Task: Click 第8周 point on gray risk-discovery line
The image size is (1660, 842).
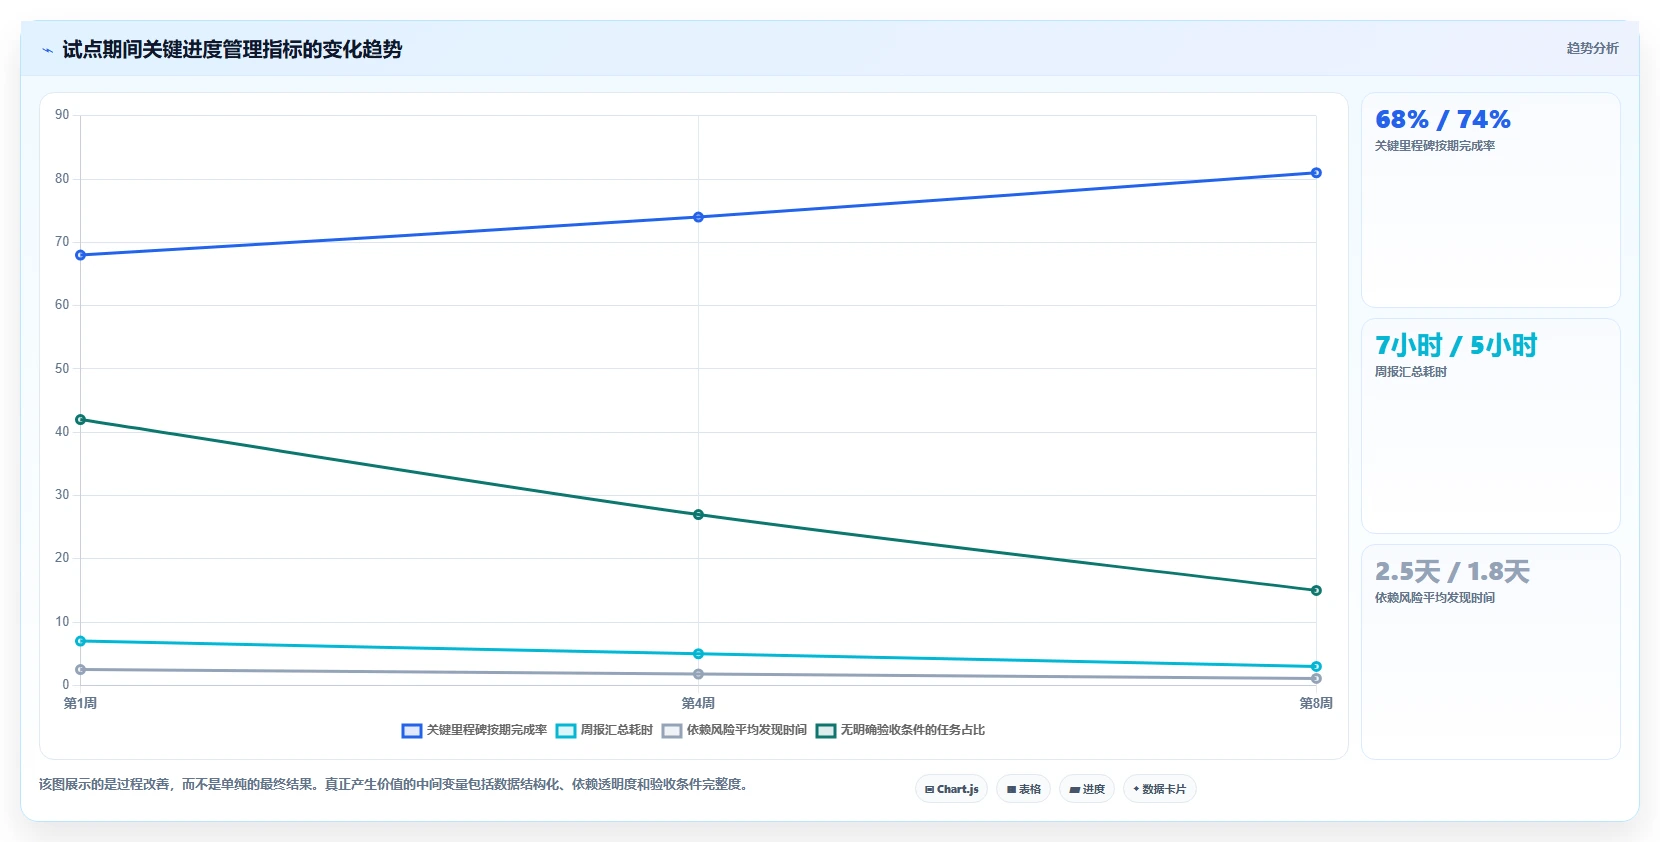Action: [x=1316, y=679]
